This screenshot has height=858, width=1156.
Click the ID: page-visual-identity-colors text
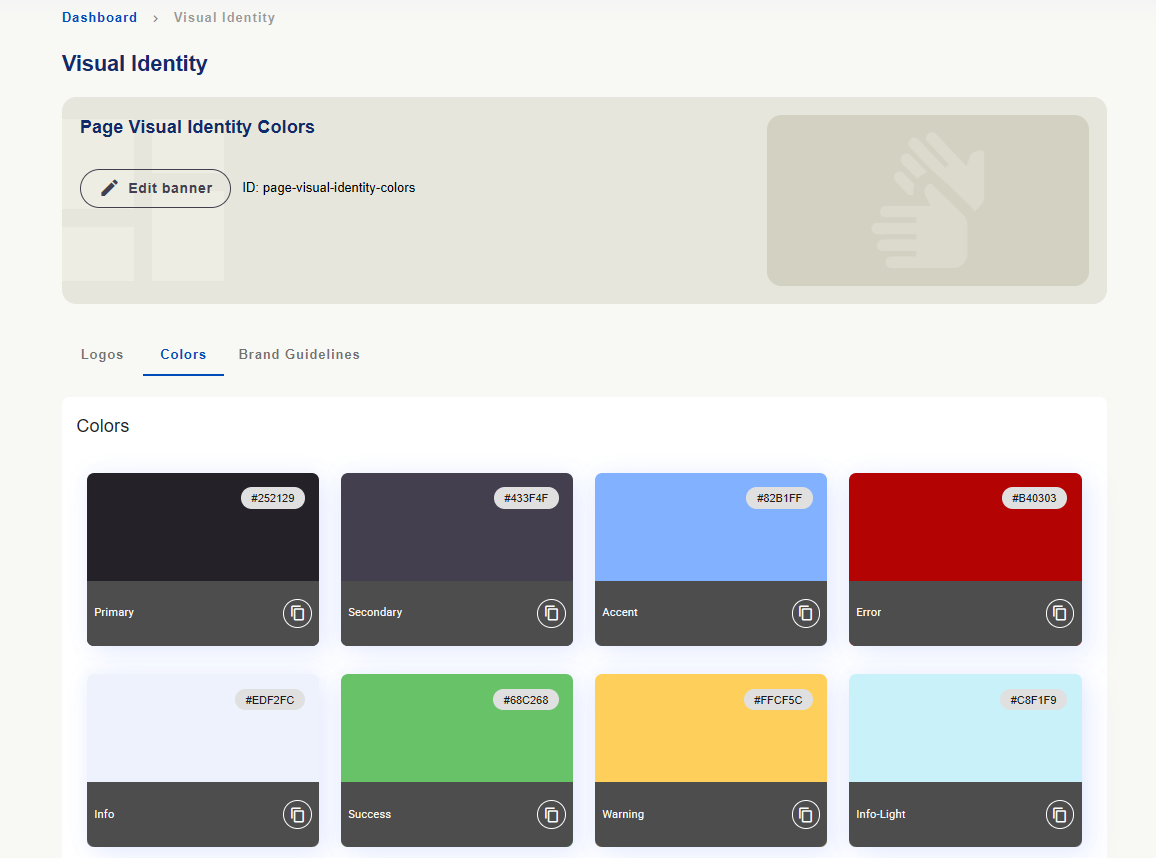coord(329,188)
